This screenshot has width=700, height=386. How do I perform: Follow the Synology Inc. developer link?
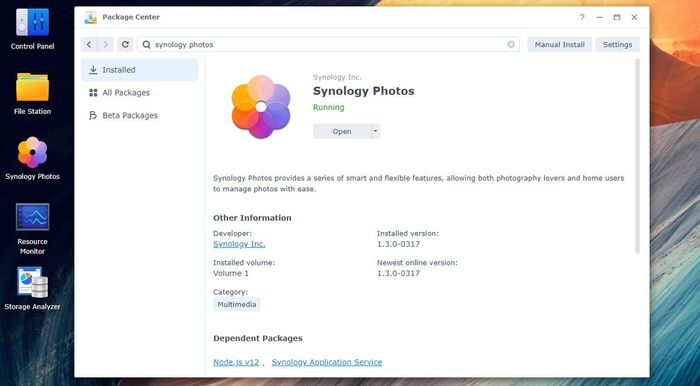[x=239, y=244]
